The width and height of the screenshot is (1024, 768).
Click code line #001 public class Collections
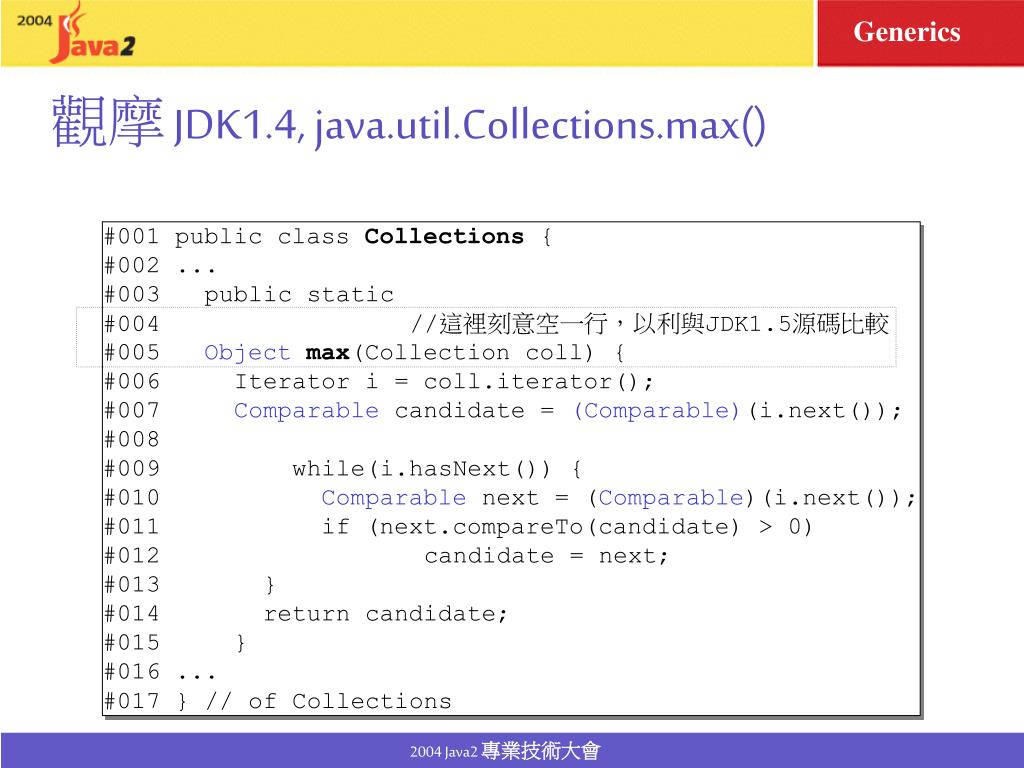click(x=328, y=236)
